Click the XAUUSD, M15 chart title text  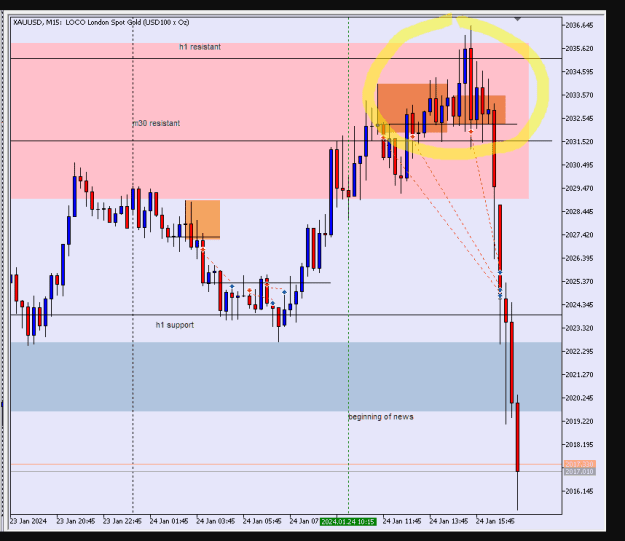point(101,22)
